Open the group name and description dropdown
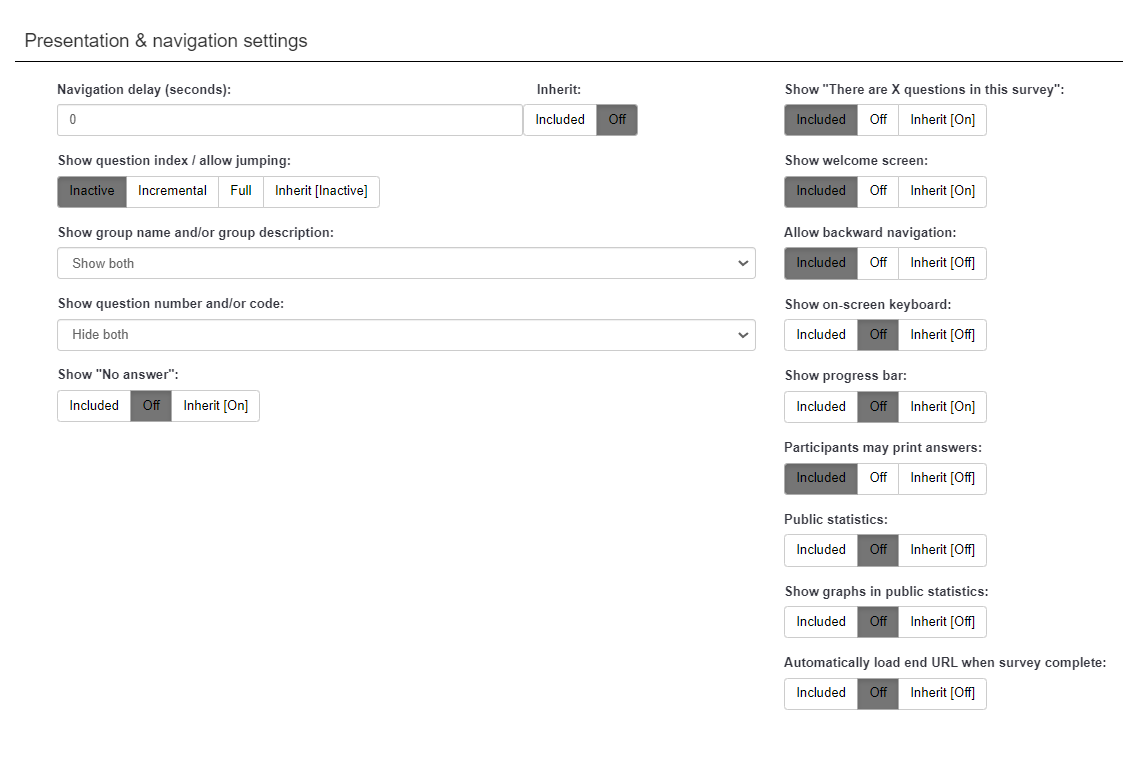 pos(406,263)
